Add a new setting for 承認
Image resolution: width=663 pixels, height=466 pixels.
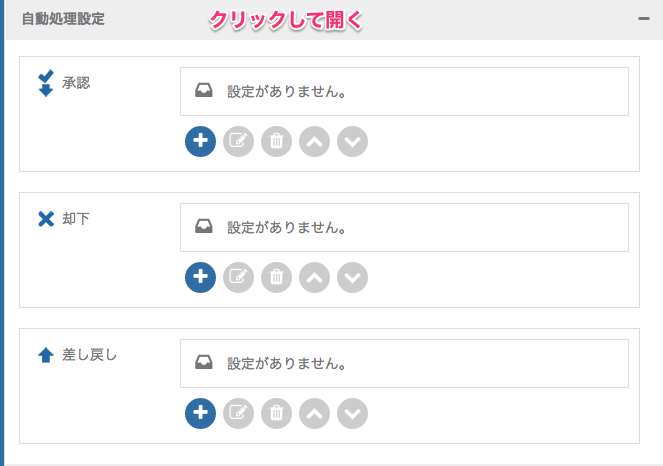200,141
